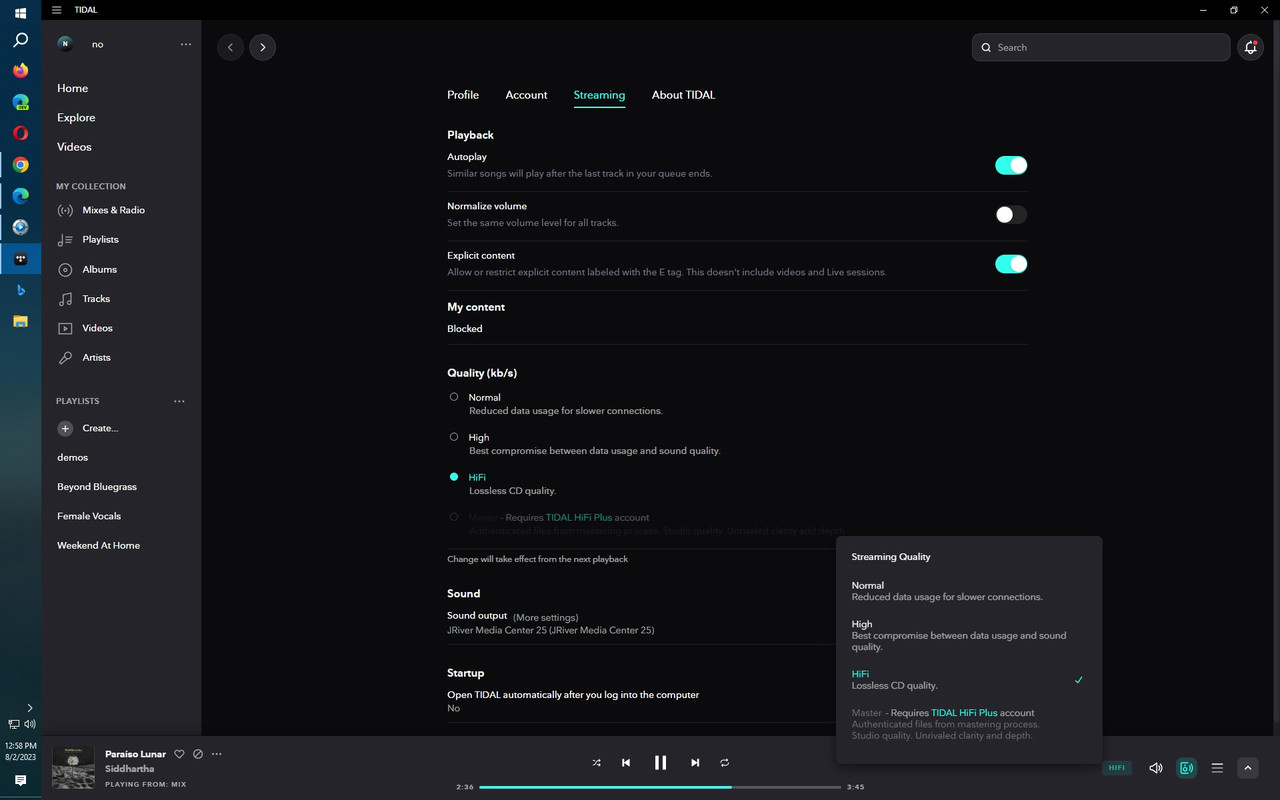Image resolution: width=1280 pixels, height=800 pixels.
Task: Click the Paraíso Lunar album thumbnail
Action: pos(73,767)
